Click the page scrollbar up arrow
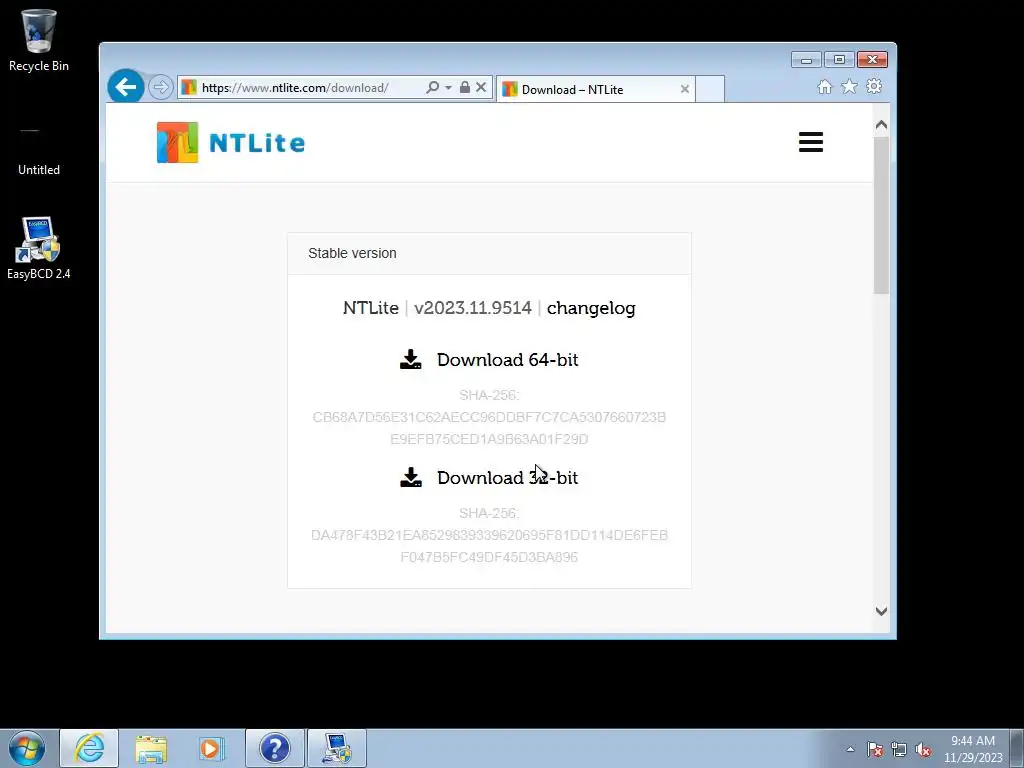Screen dimensions: 1024x768 [x=881, y=125]
